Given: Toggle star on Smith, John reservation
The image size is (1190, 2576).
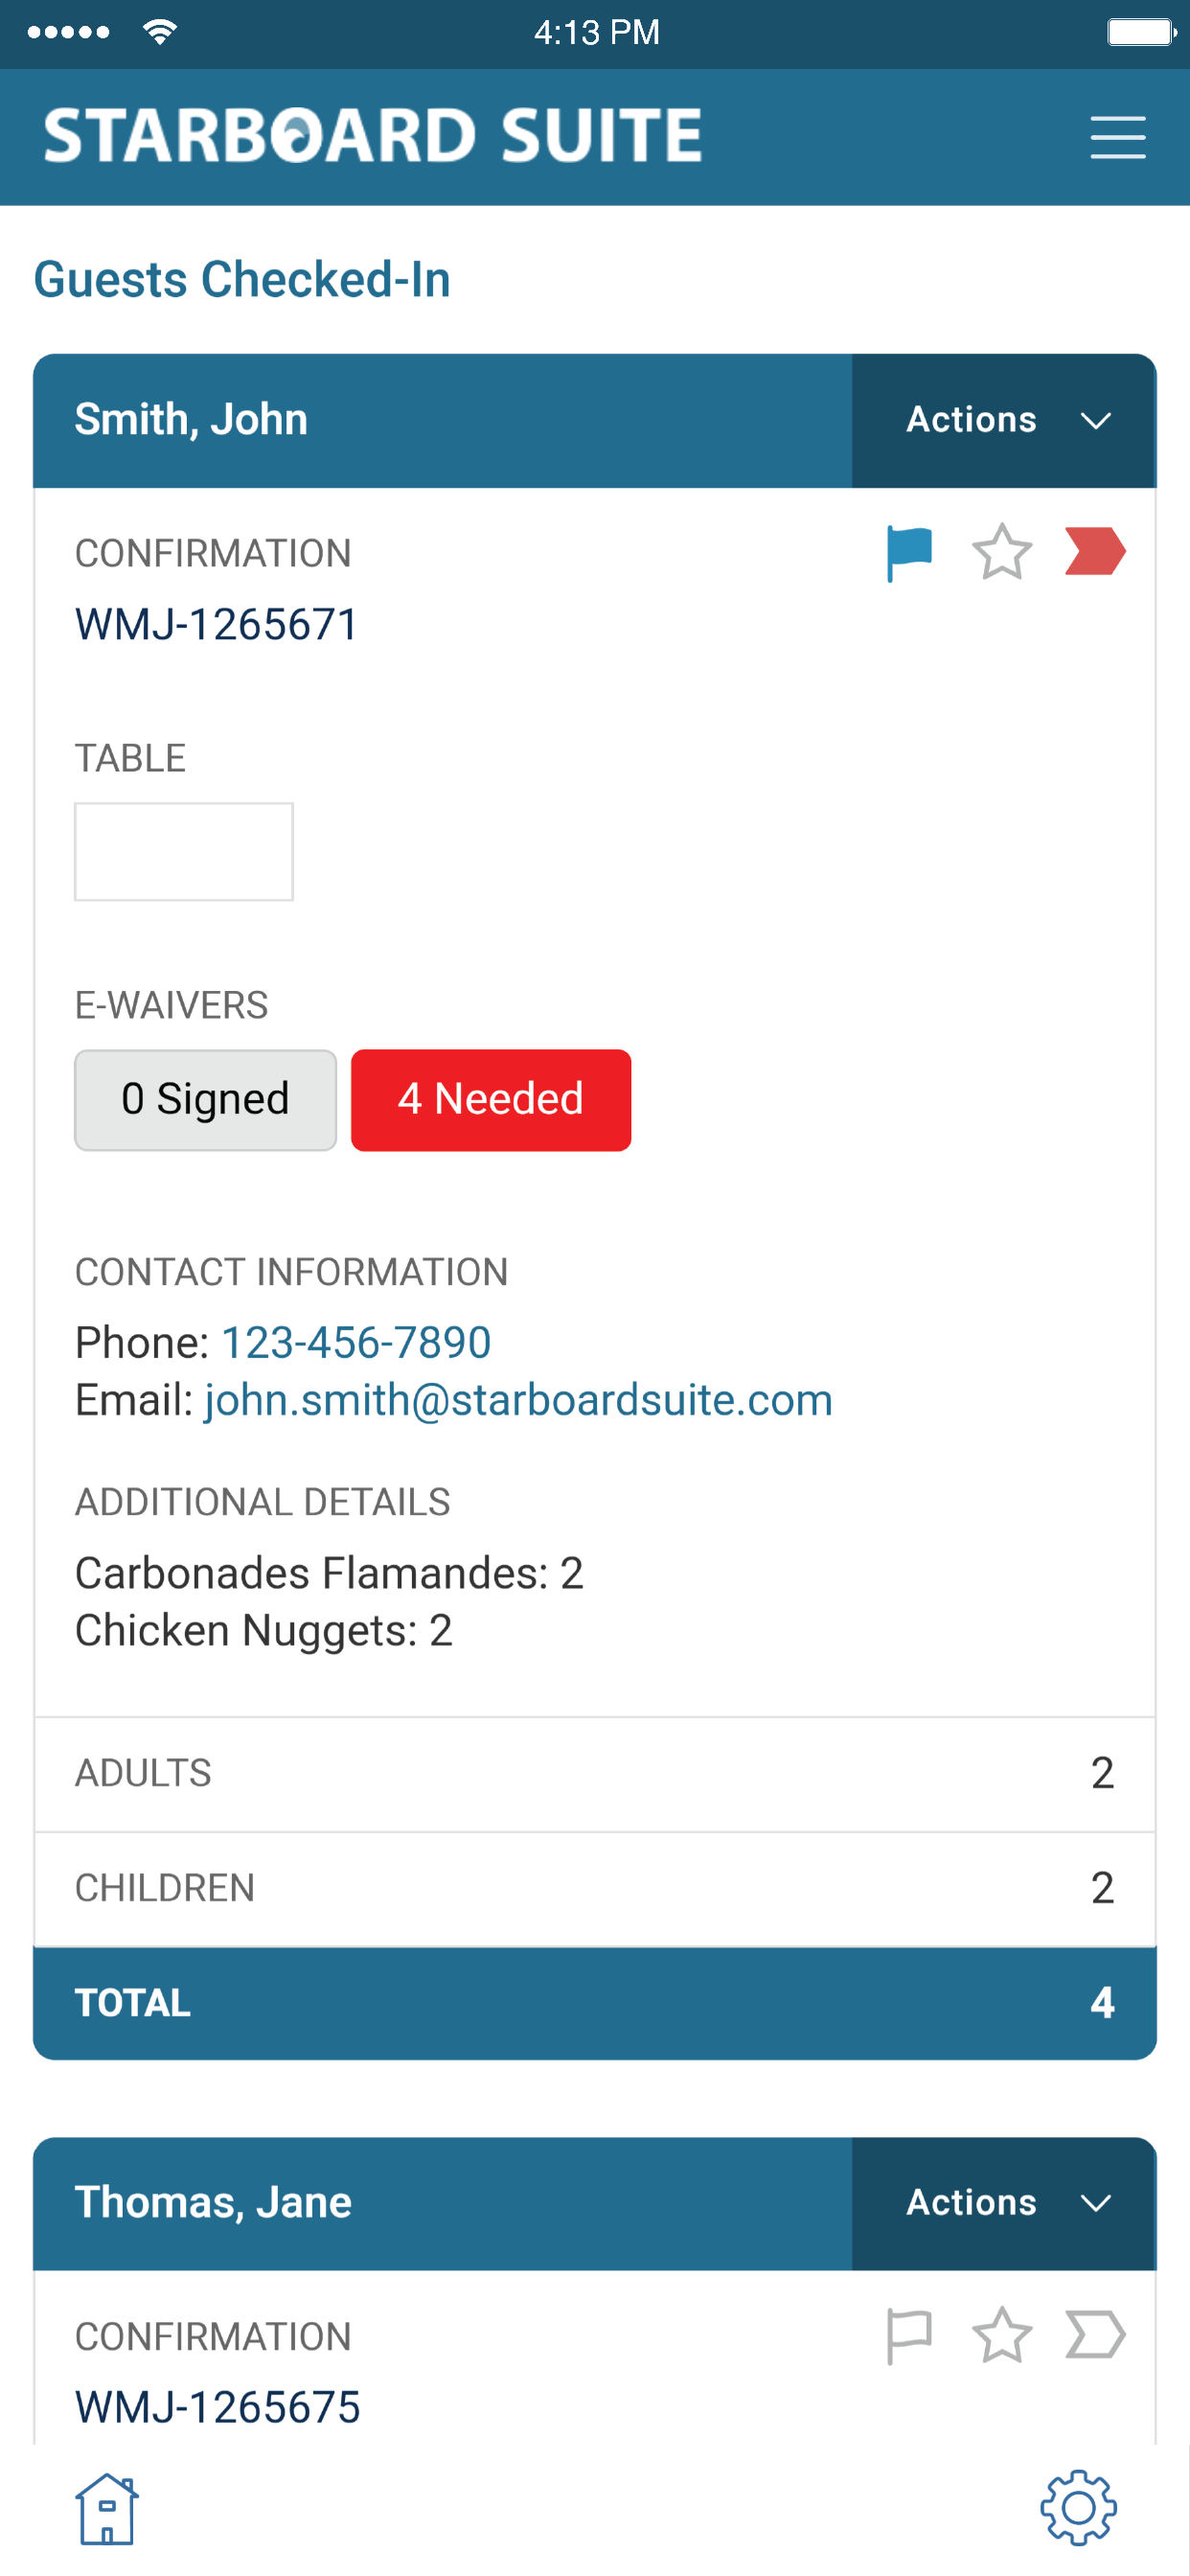Looking at the screenshot, I should 1001,552.
